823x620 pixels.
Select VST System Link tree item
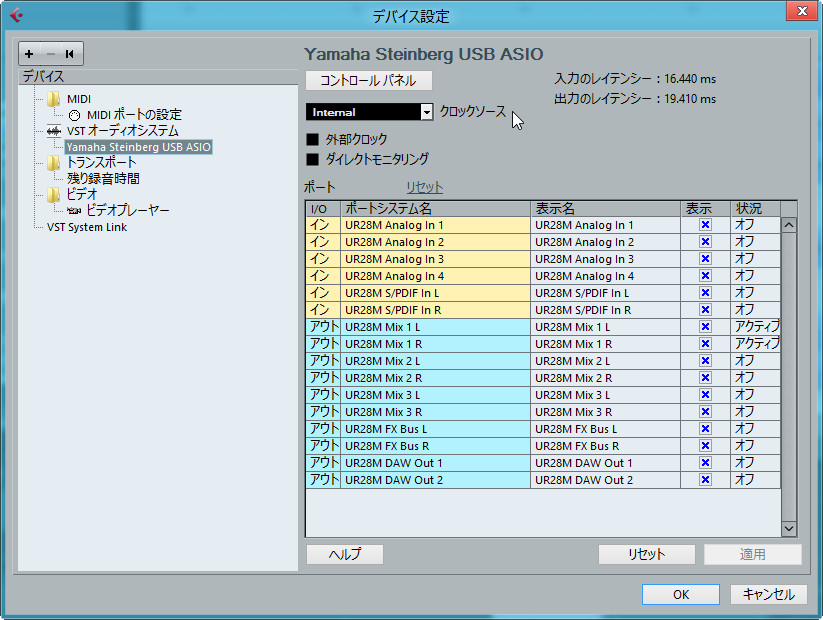[87, 227]
